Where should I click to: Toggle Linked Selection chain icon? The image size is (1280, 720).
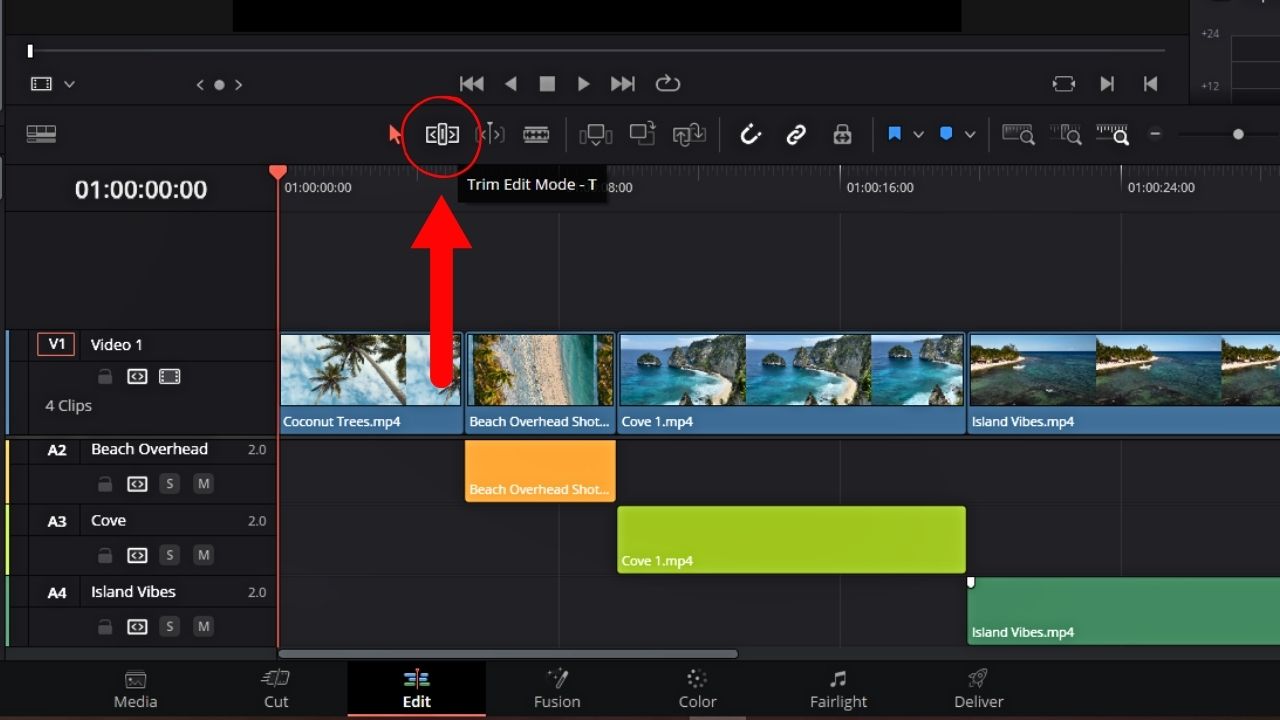[796, 134]
